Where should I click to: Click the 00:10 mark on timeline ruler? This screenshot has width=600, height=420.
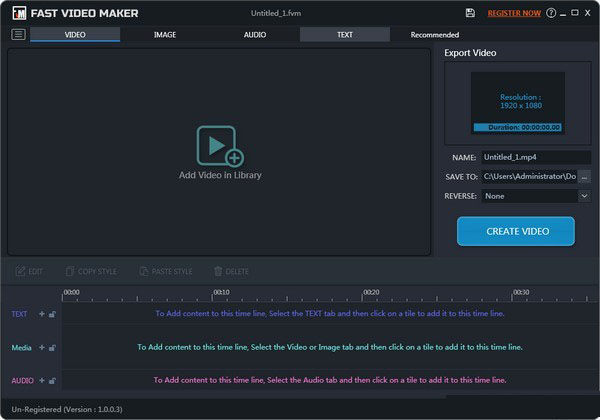pyautogui.click(x=221, y=293)
